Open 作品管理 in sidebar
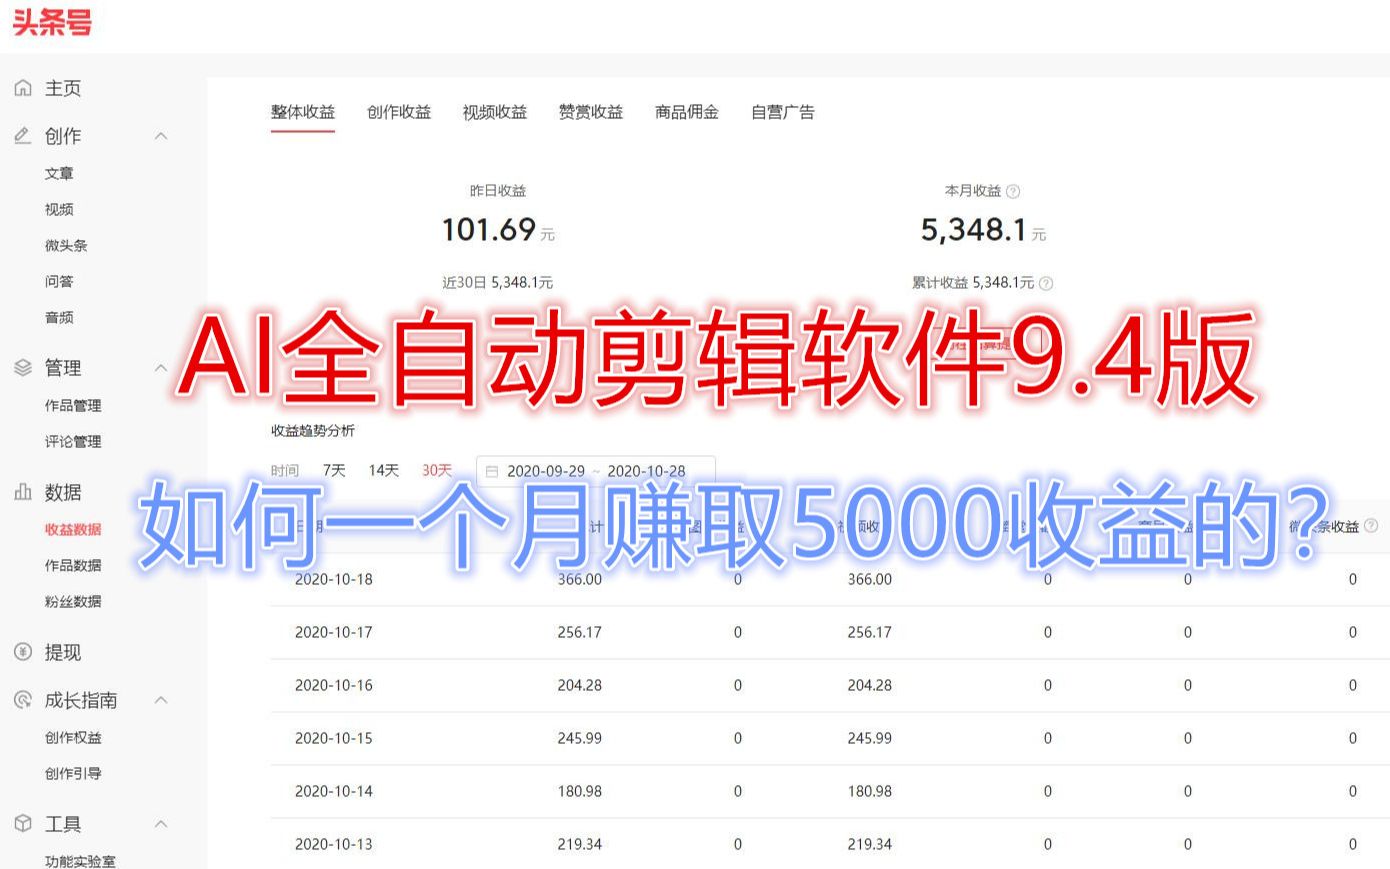 tap(73, 405)
